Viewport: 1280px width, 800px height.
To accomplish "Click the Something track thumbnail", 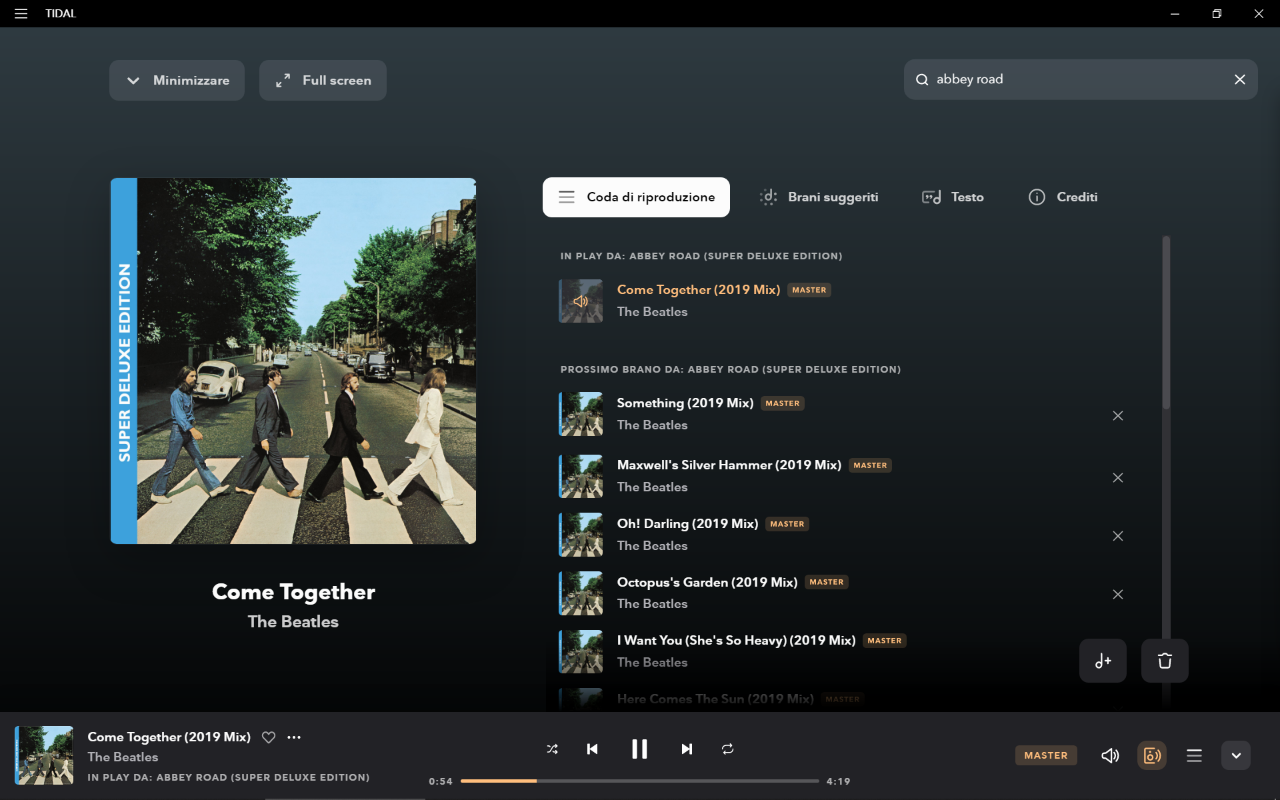I will (581, 414).
